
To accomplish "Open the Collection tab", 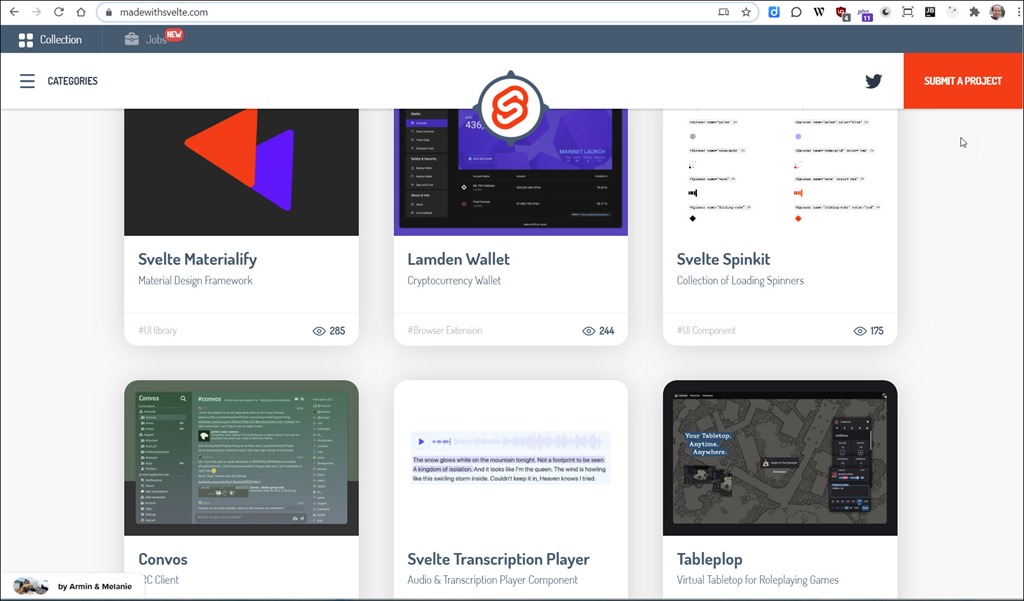I will (x=50, y=40).
